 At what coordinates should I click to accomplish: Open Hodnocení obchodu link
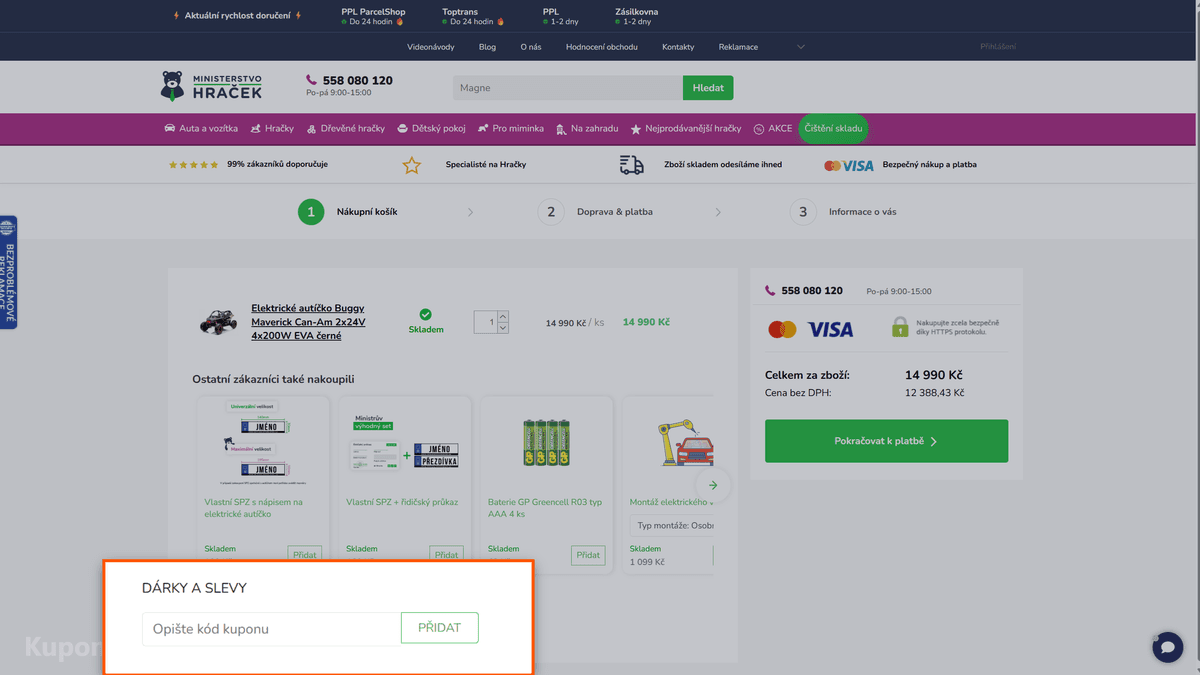click(602, 47)
